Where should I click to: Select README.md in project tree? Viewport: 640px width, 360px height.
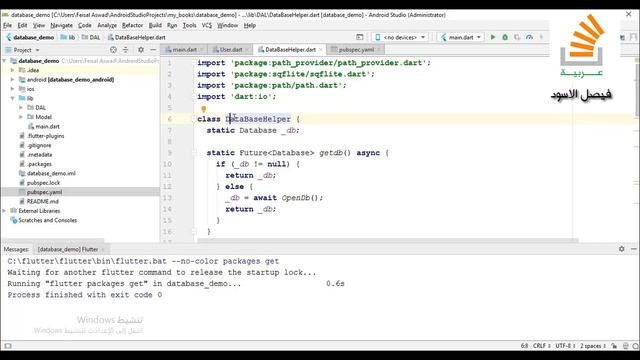(42, 202)
